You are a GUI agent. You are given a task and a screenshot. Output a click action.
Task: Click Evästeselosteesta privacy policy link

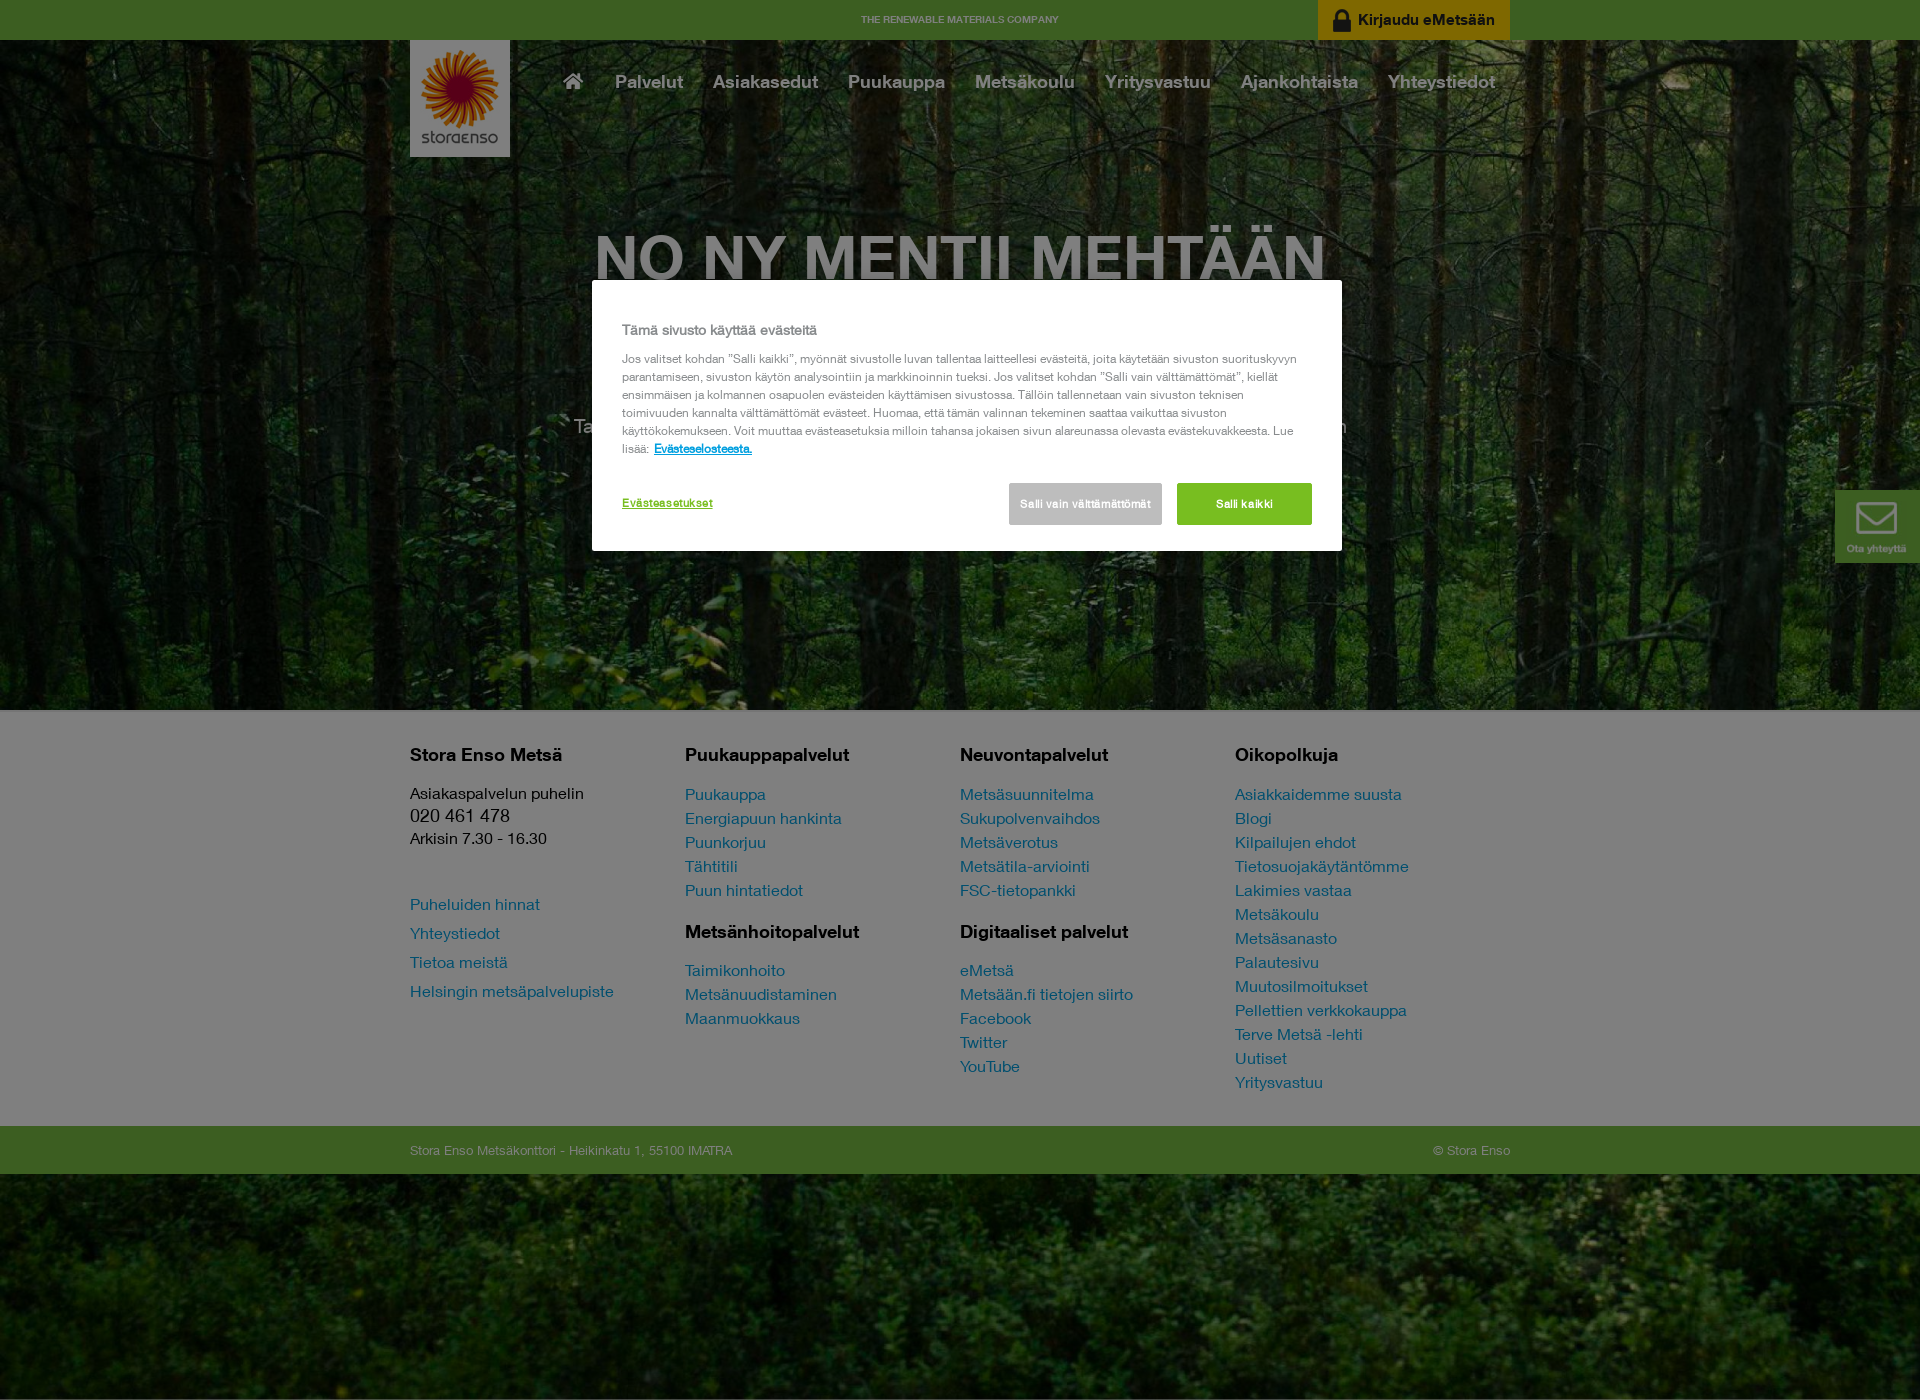(702, 449)
